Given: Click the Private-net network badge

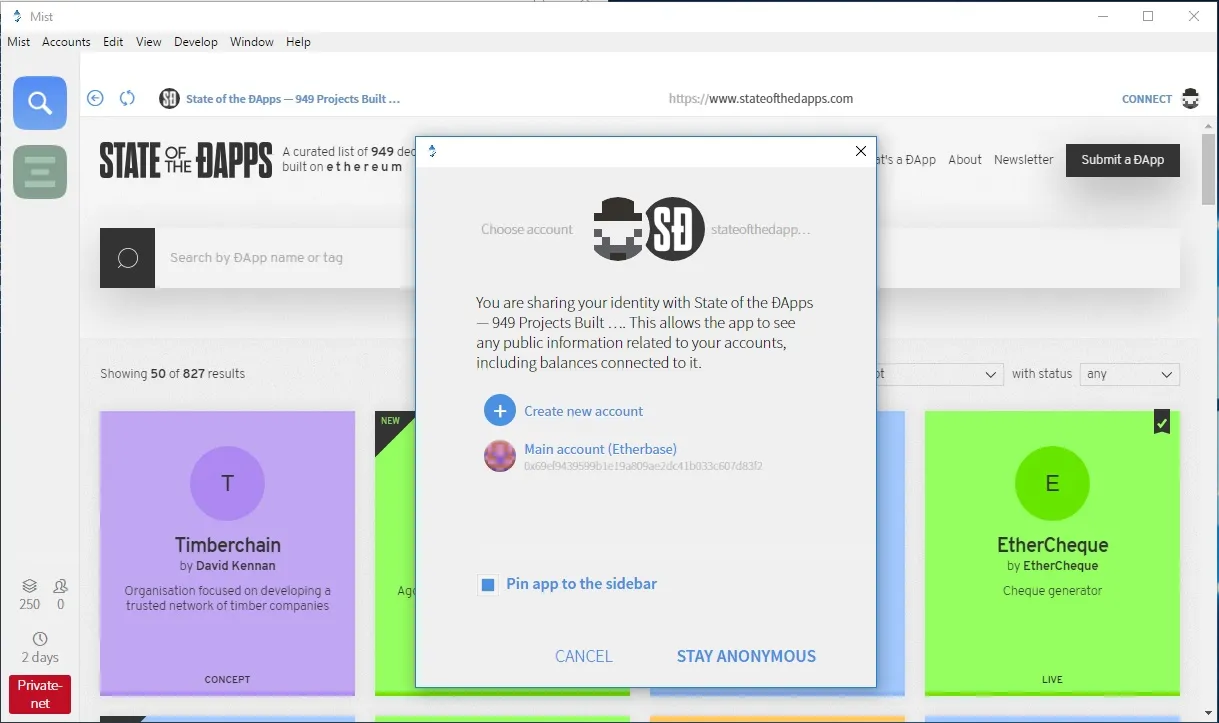Looking at the screenshot, I should coord(40,695).
